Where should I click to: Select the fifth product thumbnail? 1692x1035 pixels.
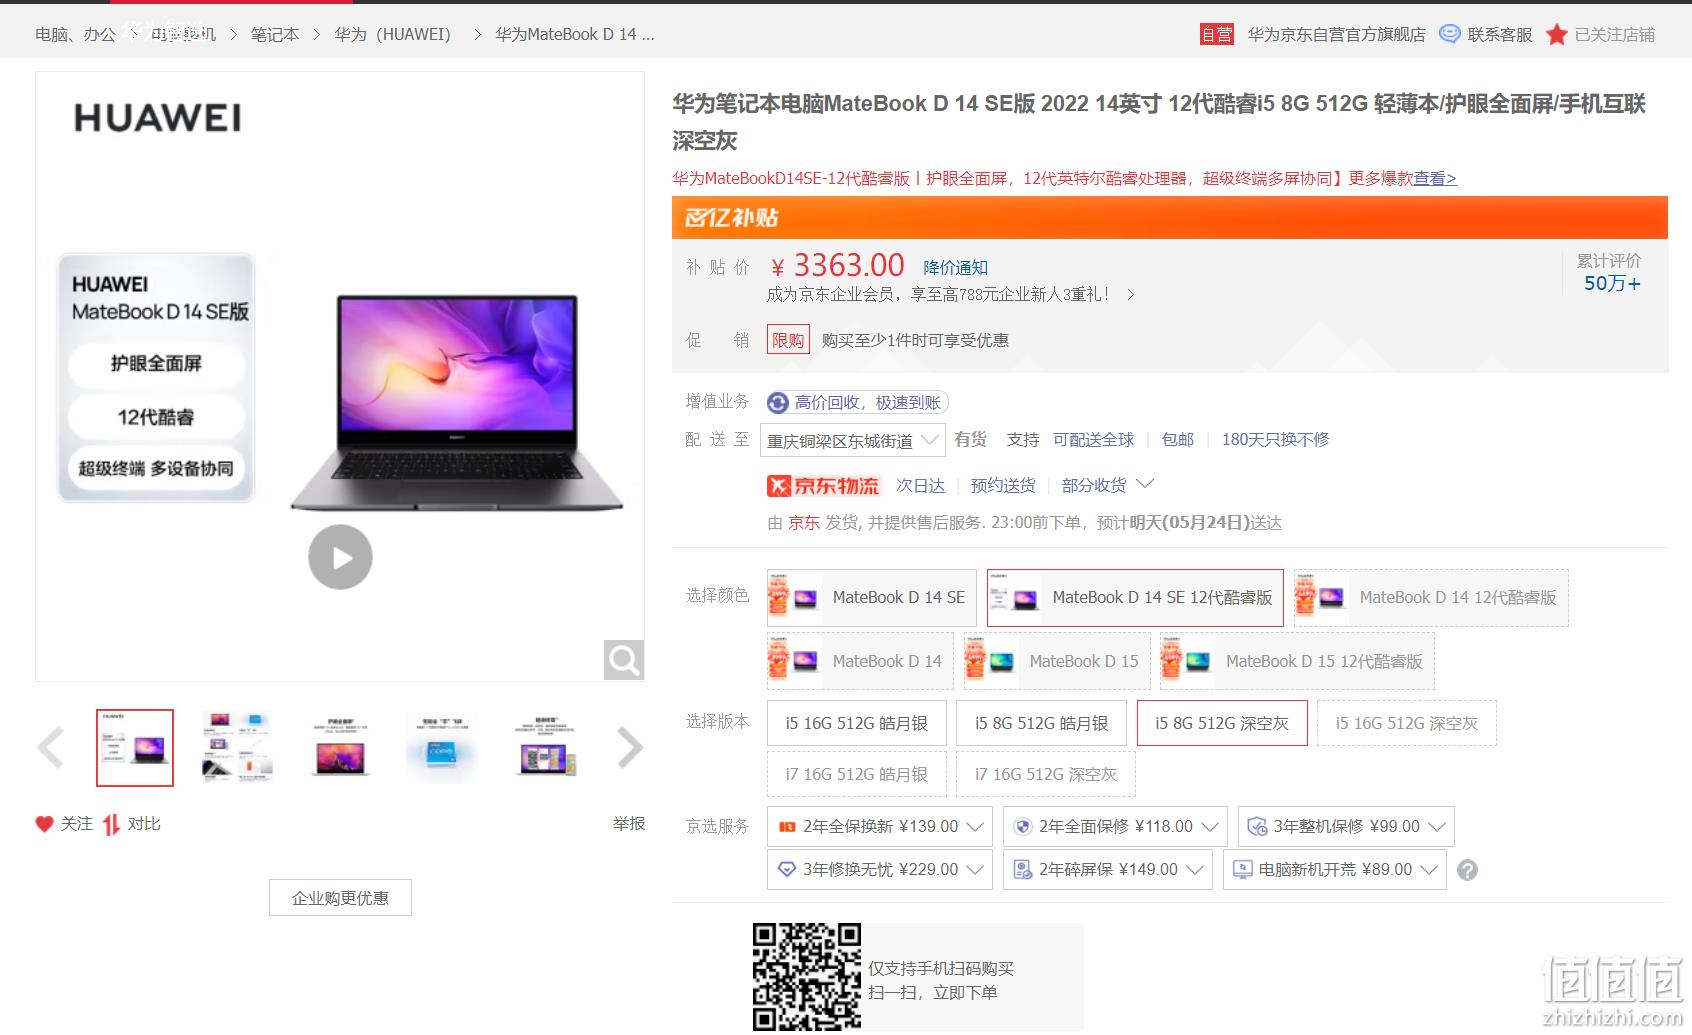click(545, 748)
